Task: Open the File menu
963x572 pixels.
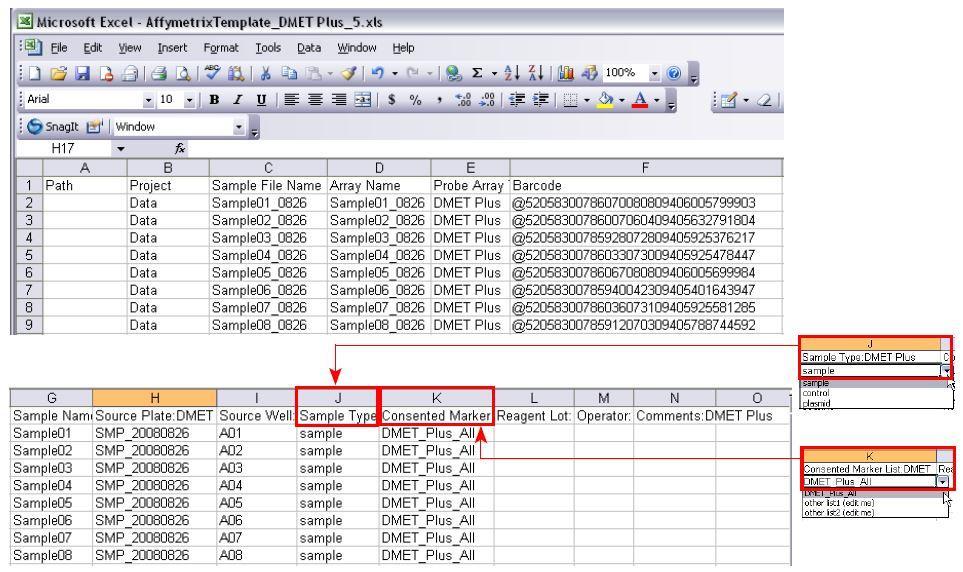Action: pyautogui.click(x=59, y=48)
